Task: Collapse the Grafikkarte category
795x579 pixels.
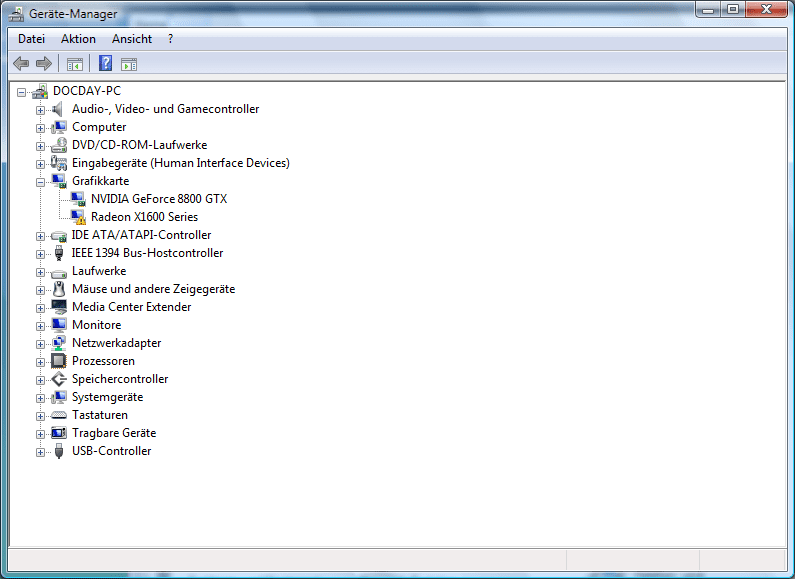Action: click(x=40, y=182)
